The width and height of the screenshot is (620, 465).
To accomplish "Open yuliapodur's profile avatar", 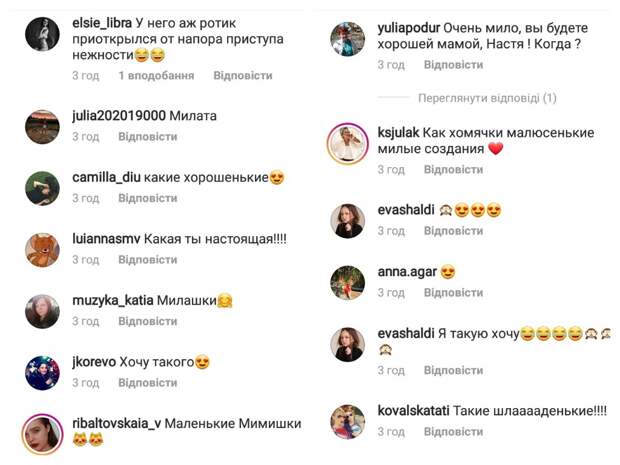I will pos(348,39).
